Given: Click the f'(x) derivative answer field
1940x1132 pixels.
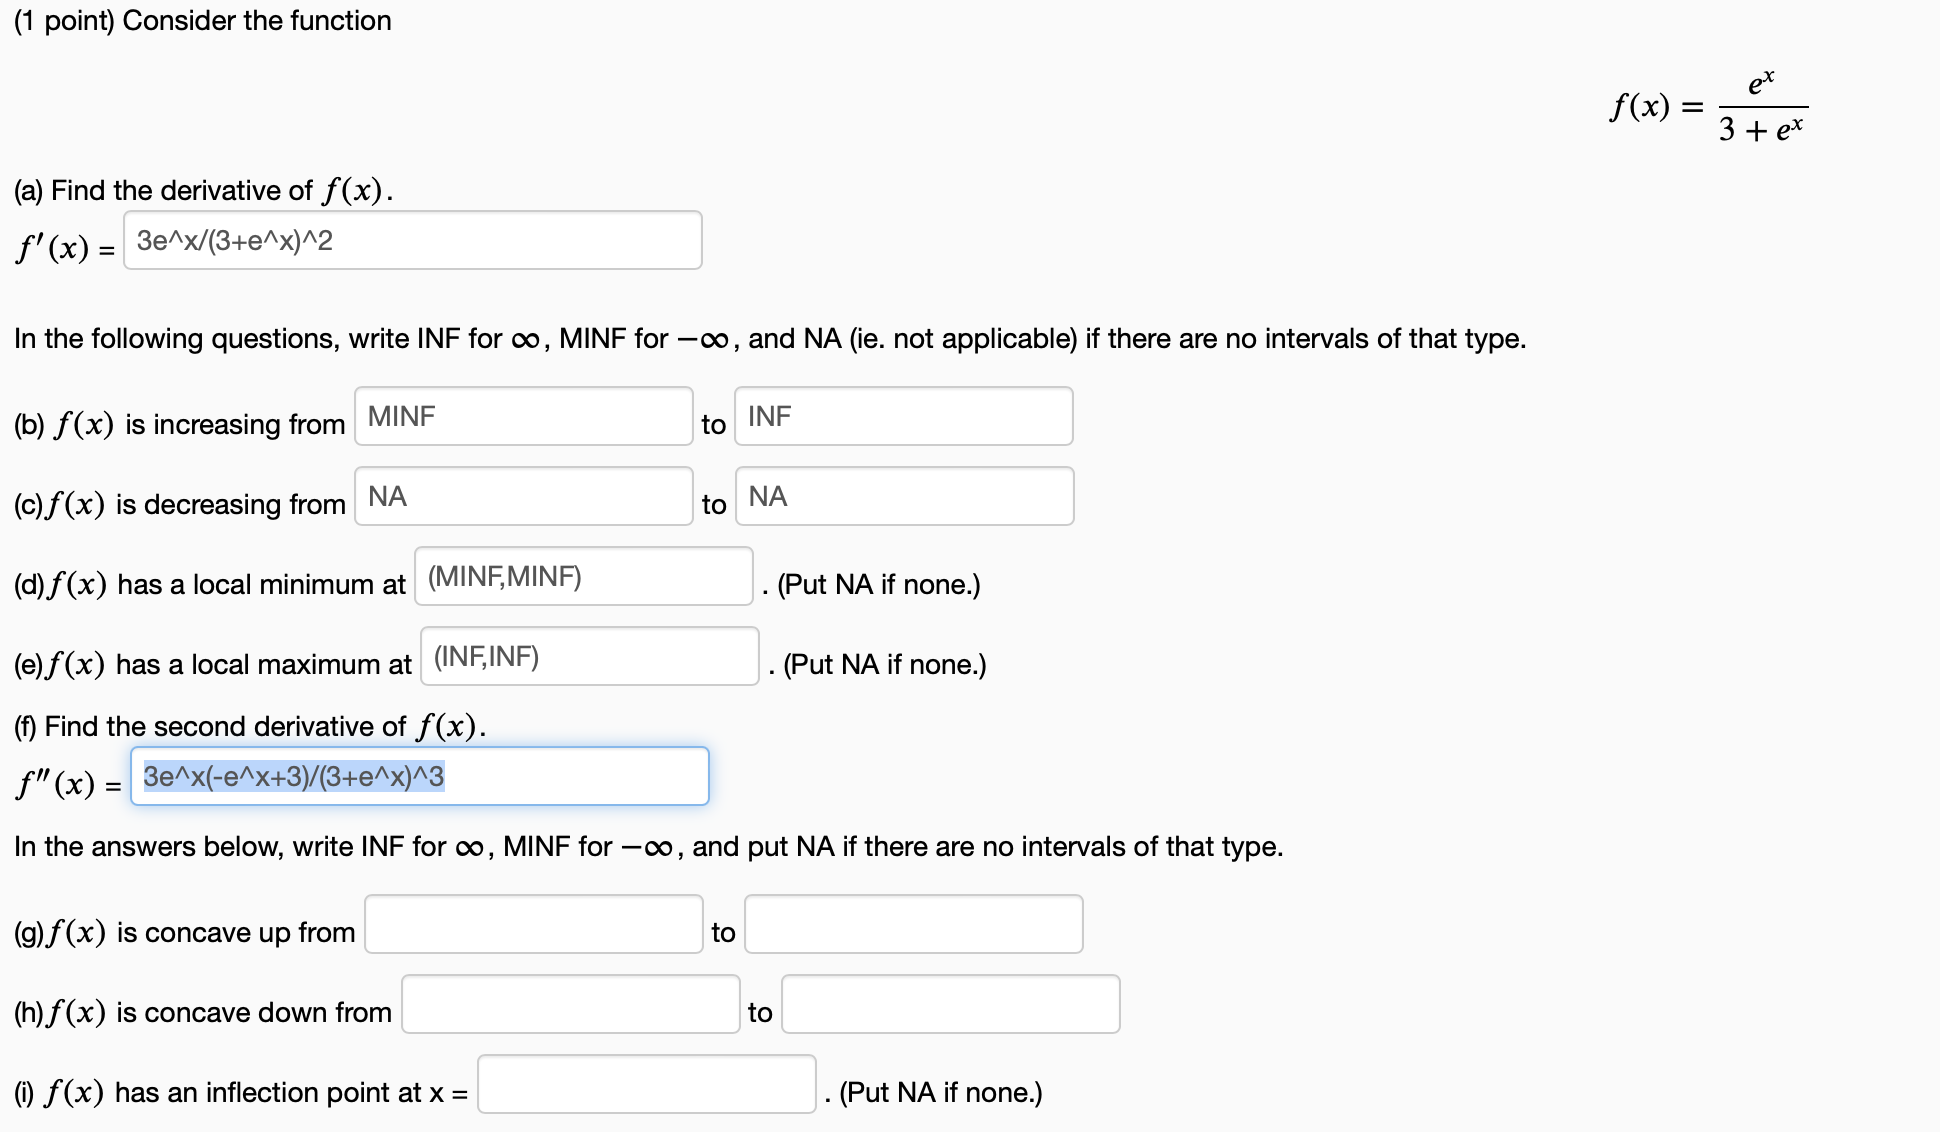Looking at the screenshot, I should (412, 240).
